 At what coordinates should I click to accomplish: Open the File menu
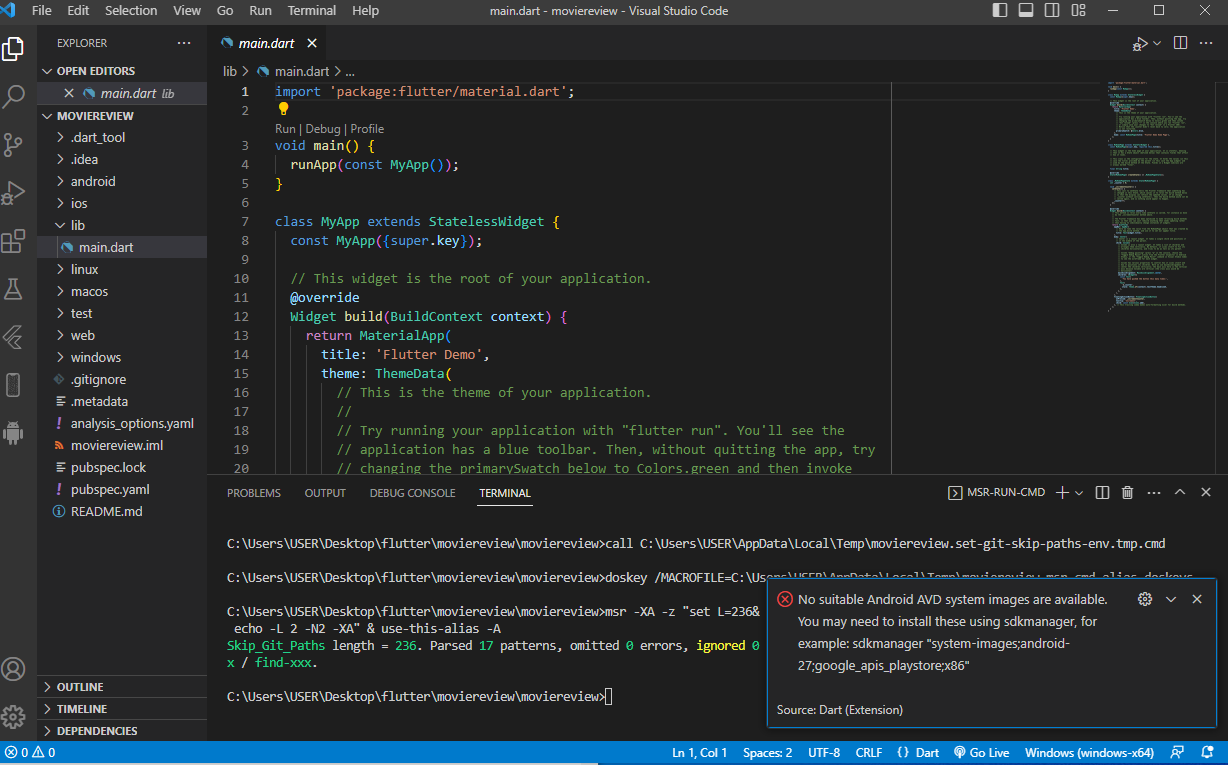[42, 11]
